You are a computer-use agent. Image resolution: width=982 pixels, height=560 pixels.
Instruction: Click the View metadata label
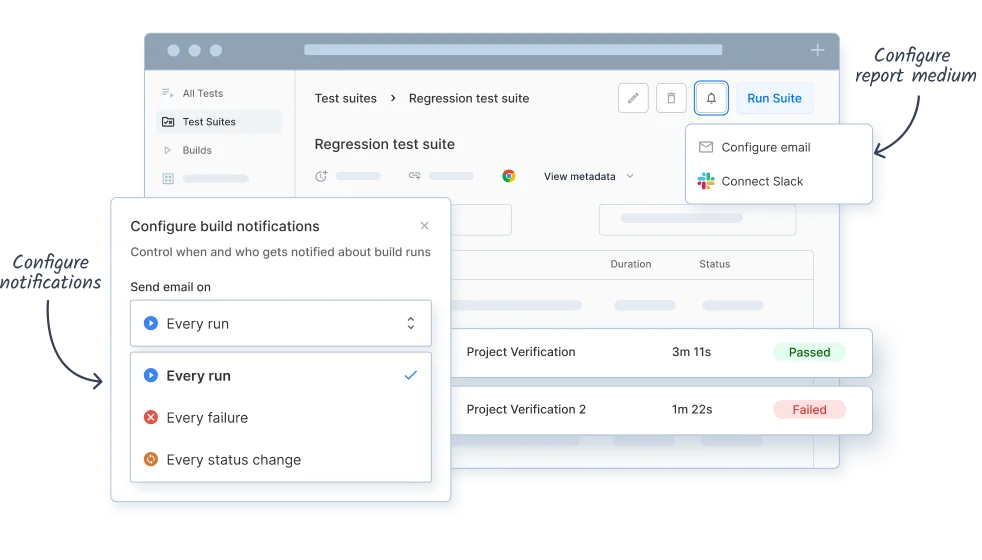coord(579,177)
